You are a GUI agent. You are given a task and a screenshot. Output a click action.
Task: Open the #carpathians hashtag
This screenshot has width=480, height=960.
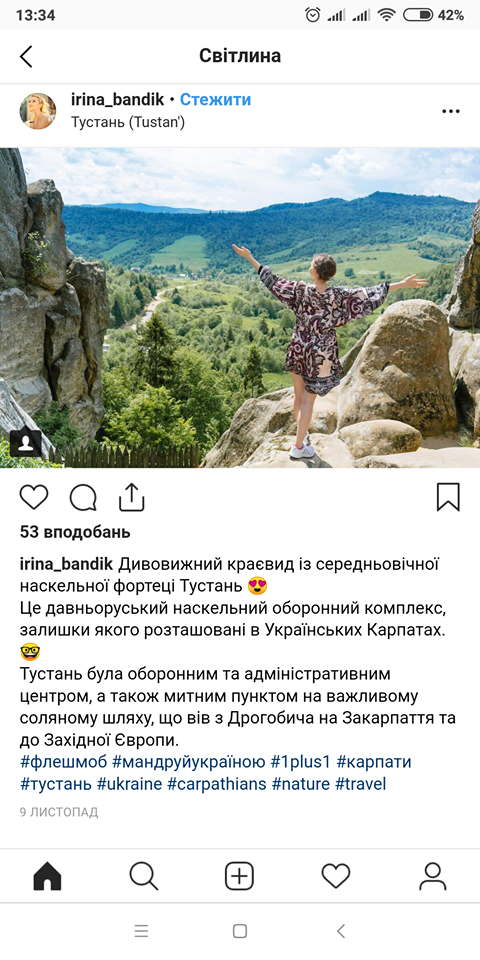point(217,784)
